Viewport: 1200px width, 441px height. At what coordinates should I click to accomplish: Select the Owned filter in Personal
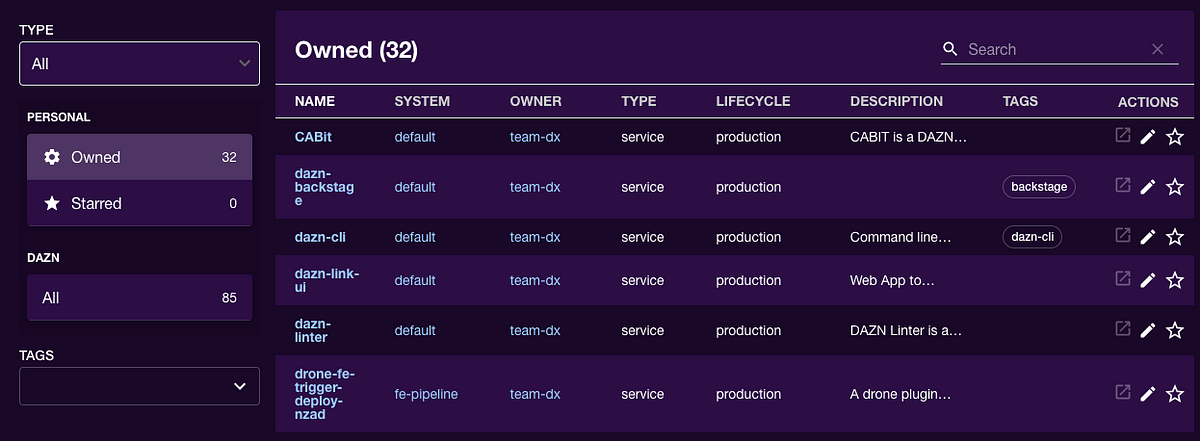pyautogui.click(x=139, y=157)
